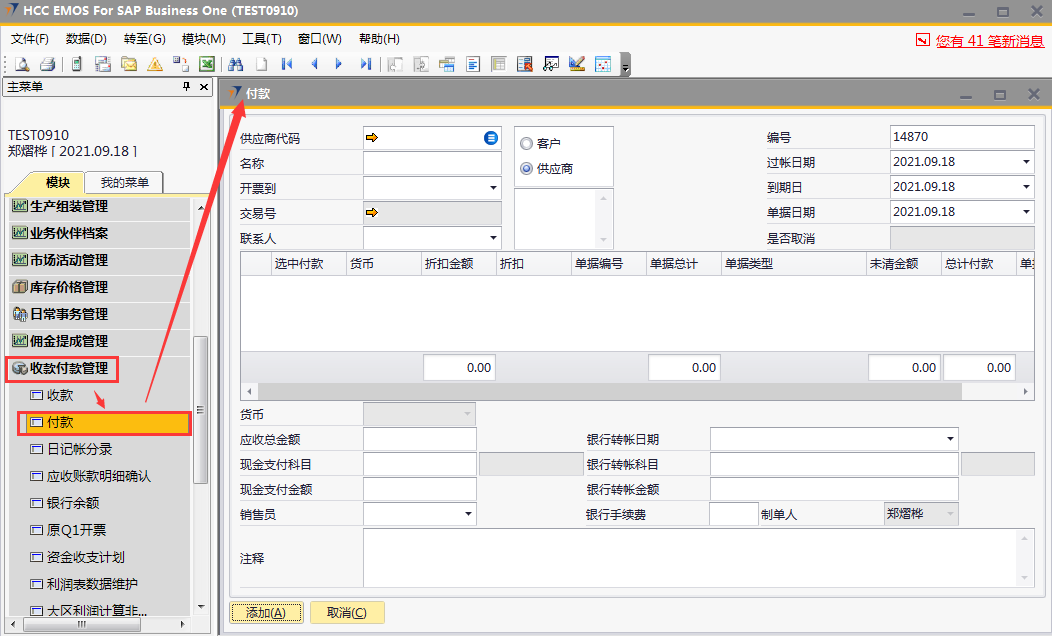The height and width of the screenshot is (636, 1052).
Task: Expand the 销售员 dropdown
Action: click(468, 514)
